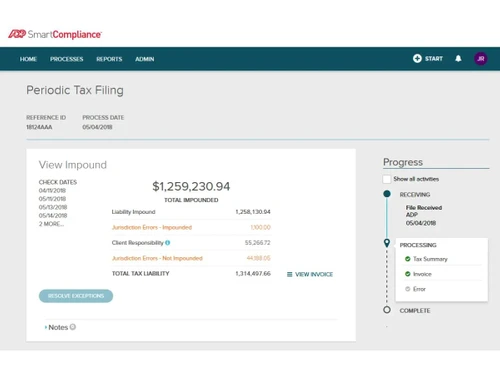Open Jurisdiction Errors - Impounded link
The height and width of the screenshot is (375, 500).
[x=152, y=227]
